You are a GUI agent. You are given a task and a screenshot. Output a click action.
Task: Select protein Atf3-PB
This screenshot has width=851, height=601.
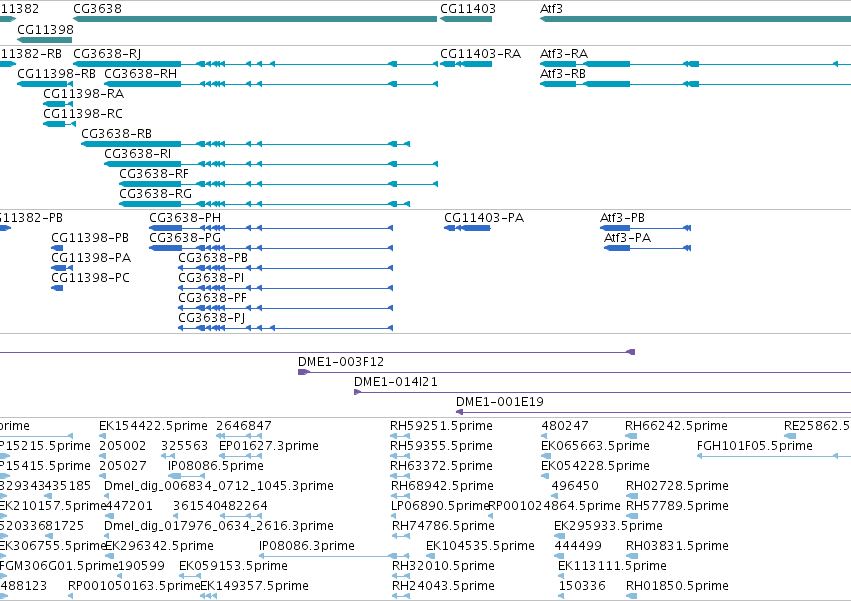click(645, 228)
